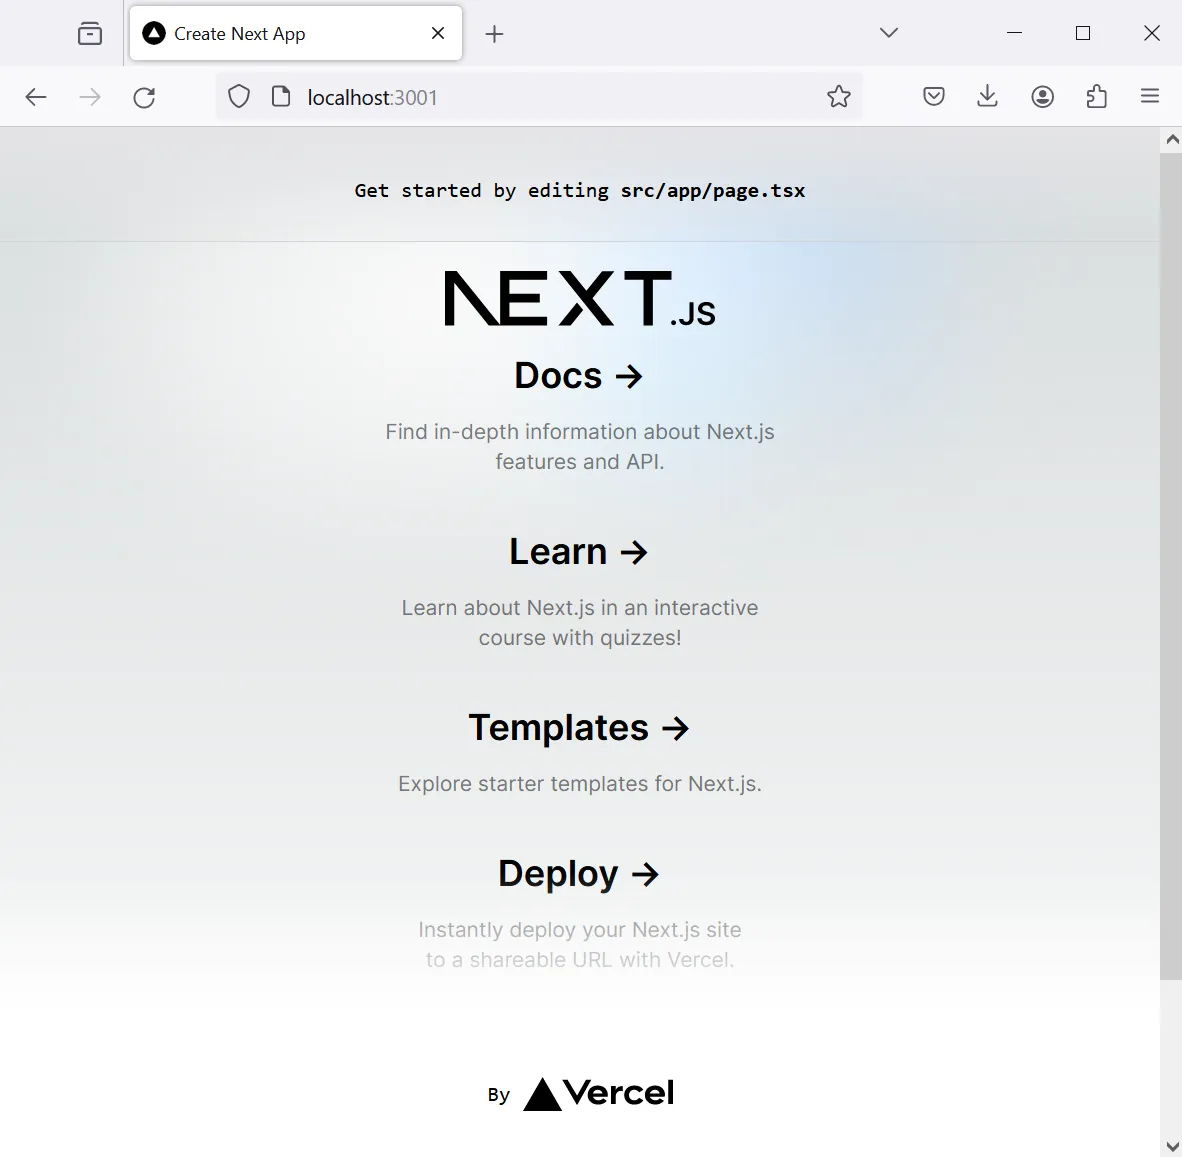Click the page scrollbar down arrow

[x=1171, y=1146]
